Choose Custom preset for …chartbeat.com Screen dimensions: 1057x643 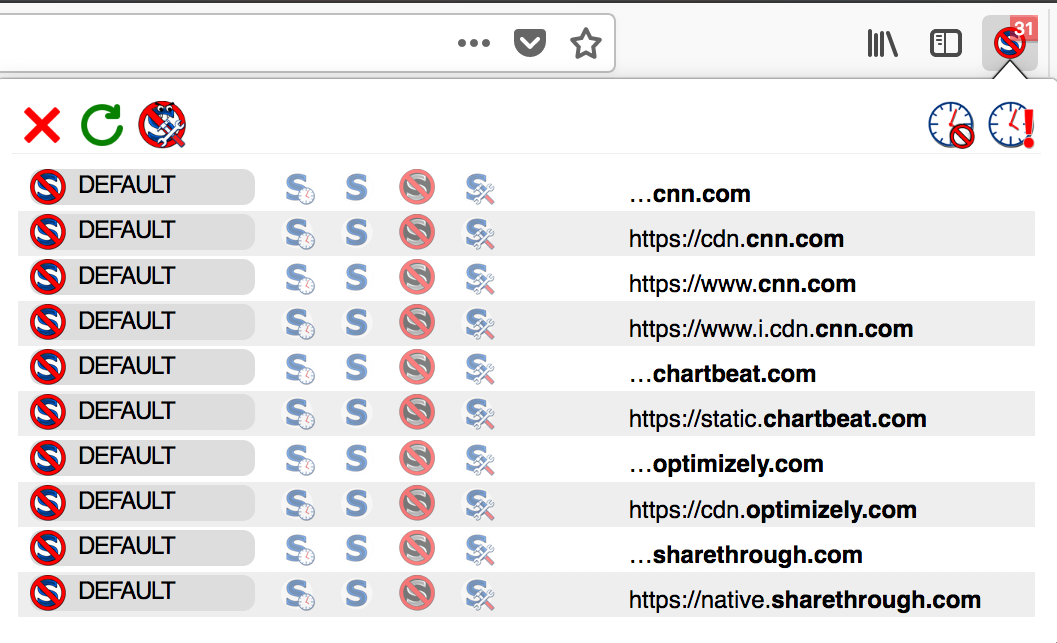(x=479, y=369)
